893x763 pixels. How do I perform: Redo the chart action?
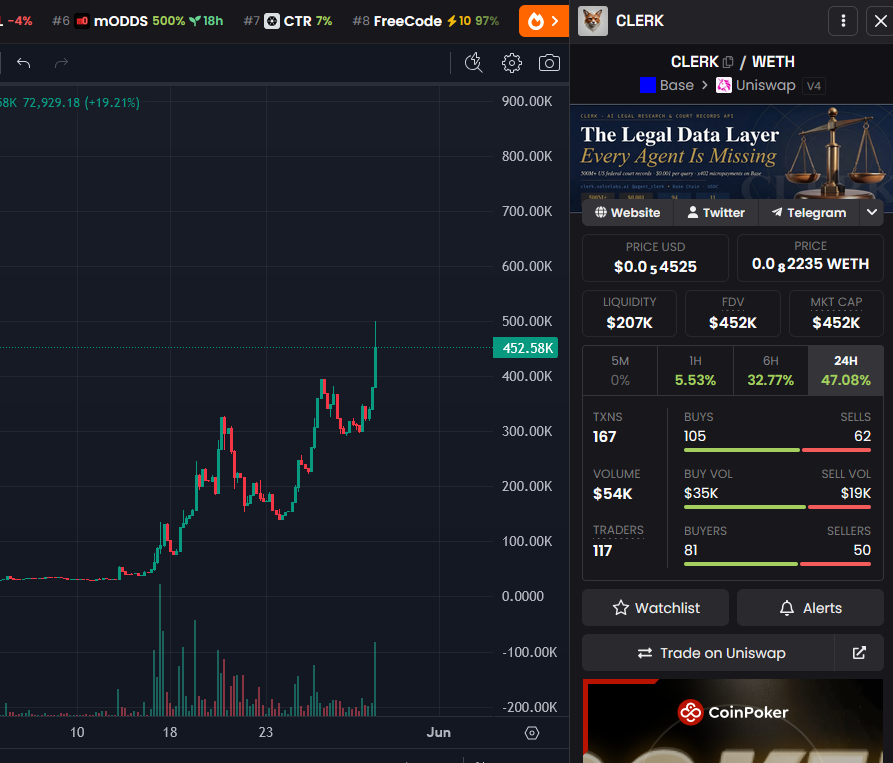(61, 63)
